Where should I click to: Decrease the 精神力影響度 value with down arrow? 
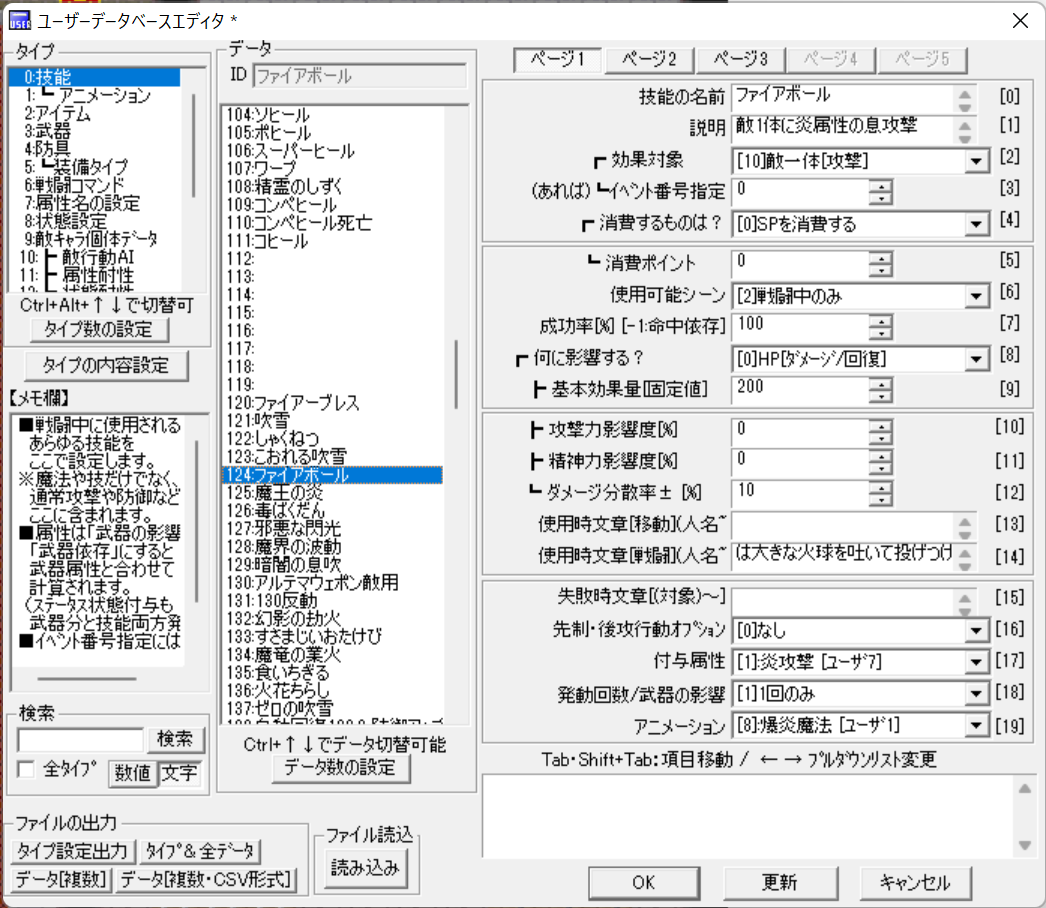click(881, 468)
